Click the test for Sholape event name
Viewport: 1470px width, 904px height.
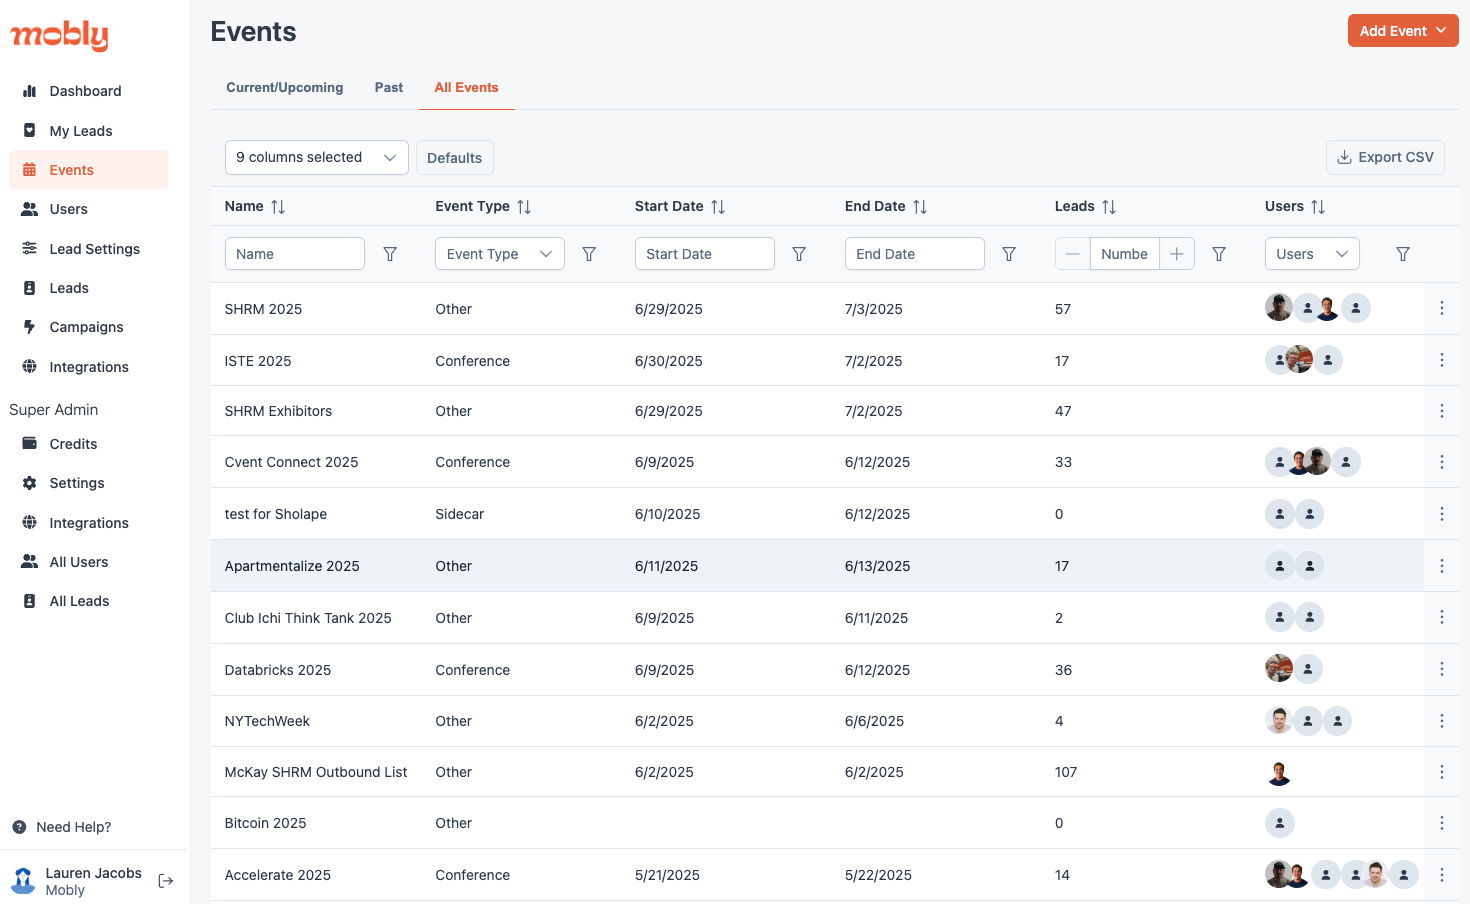coord(276,514)
